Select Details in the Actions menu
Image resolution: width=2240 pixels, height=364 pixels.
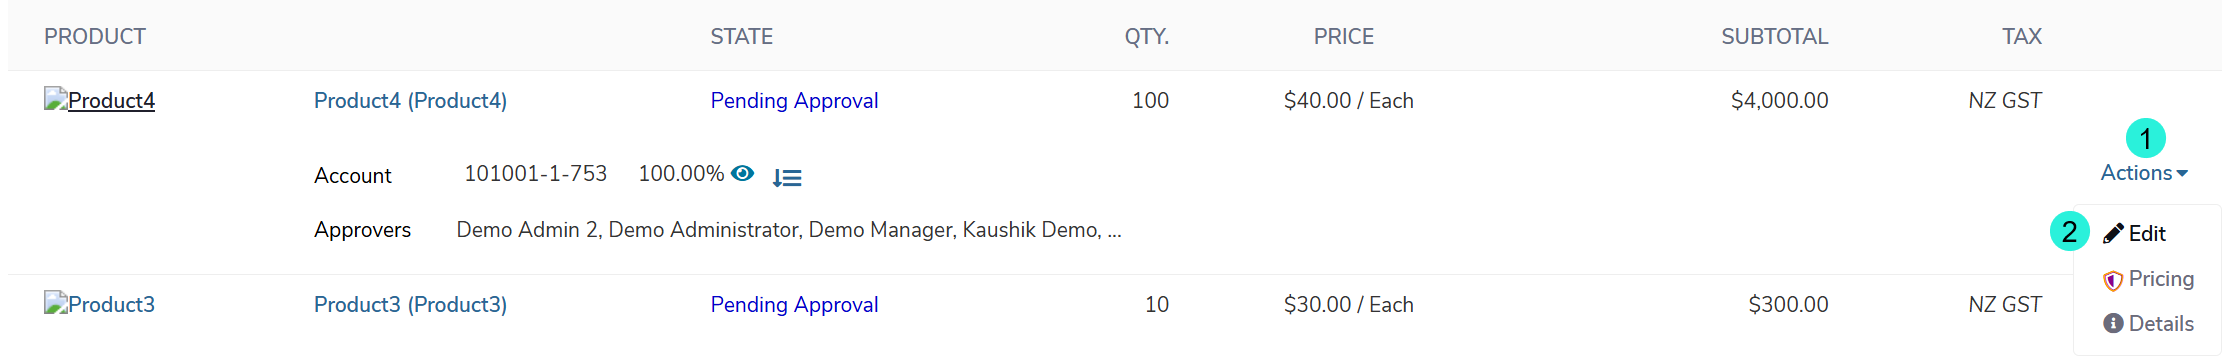pos(2148,323)
